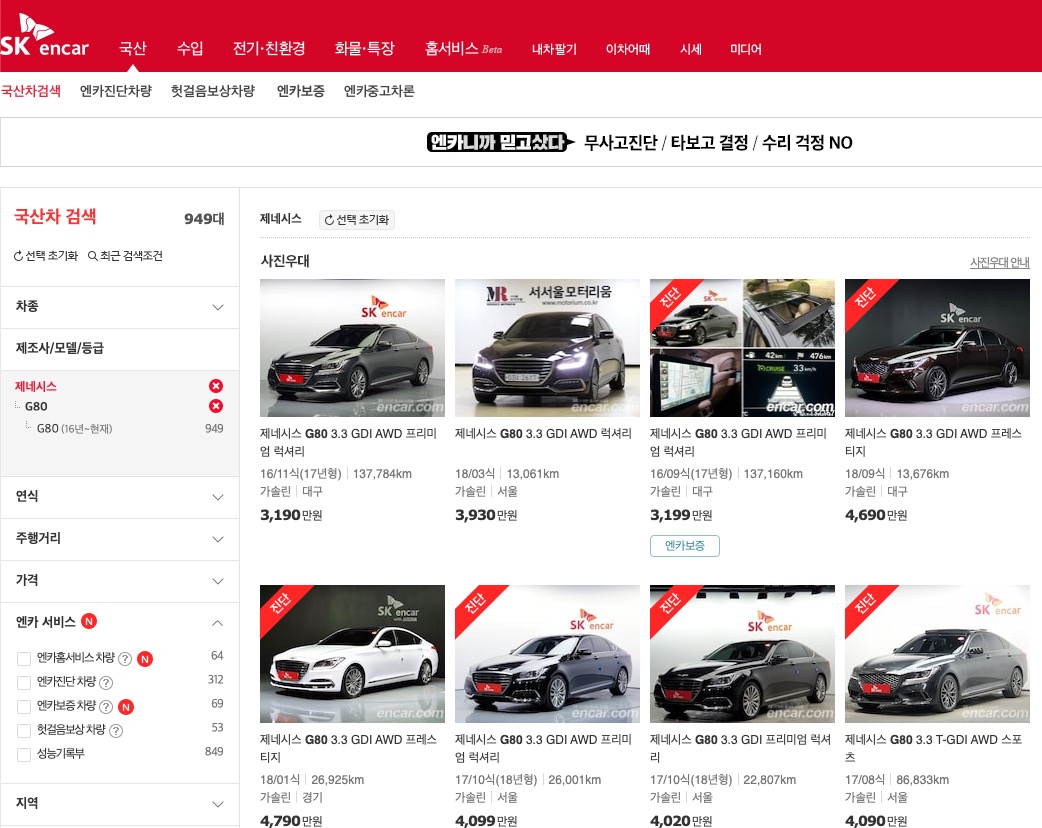
Task: Click the 엔카보증 badge under the 3,199만원 listing
Action: 684,546
